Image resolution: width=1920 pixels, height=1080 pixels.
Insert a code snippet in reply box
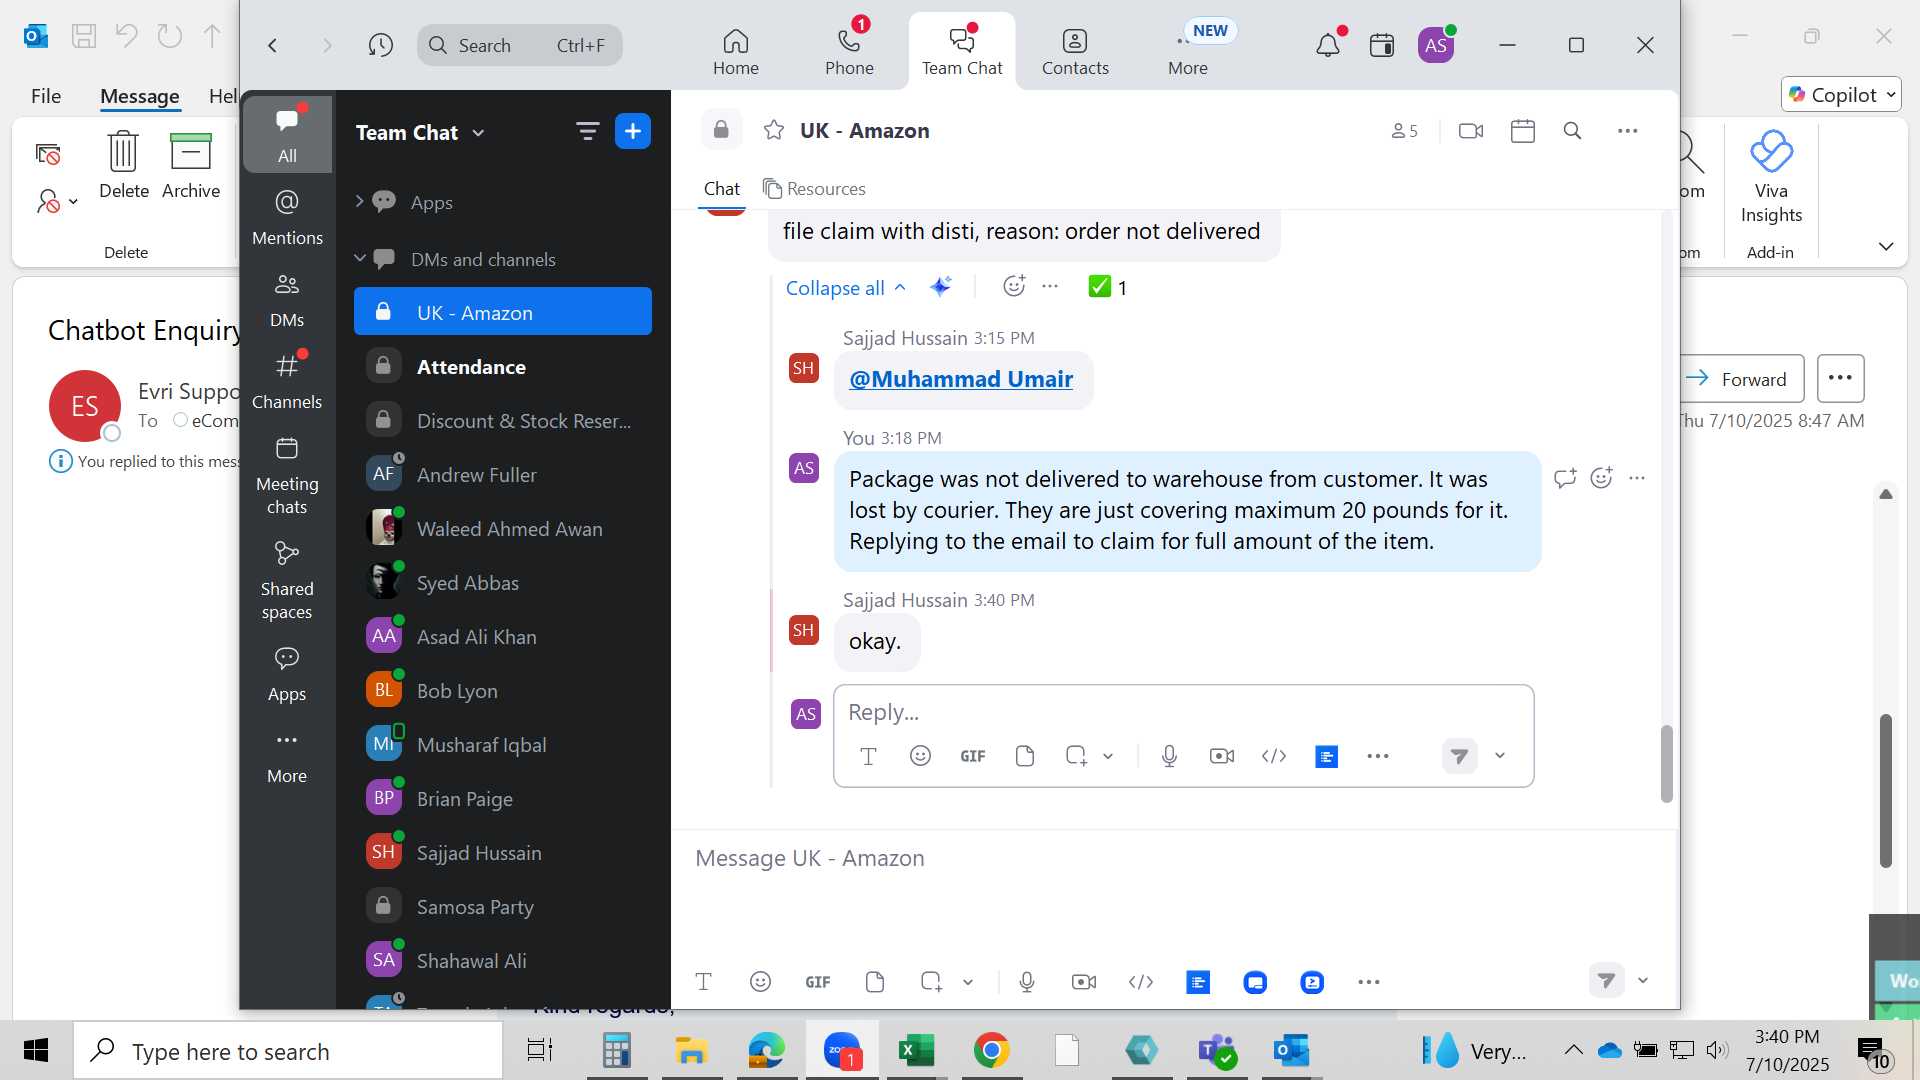coord(1274,756)
